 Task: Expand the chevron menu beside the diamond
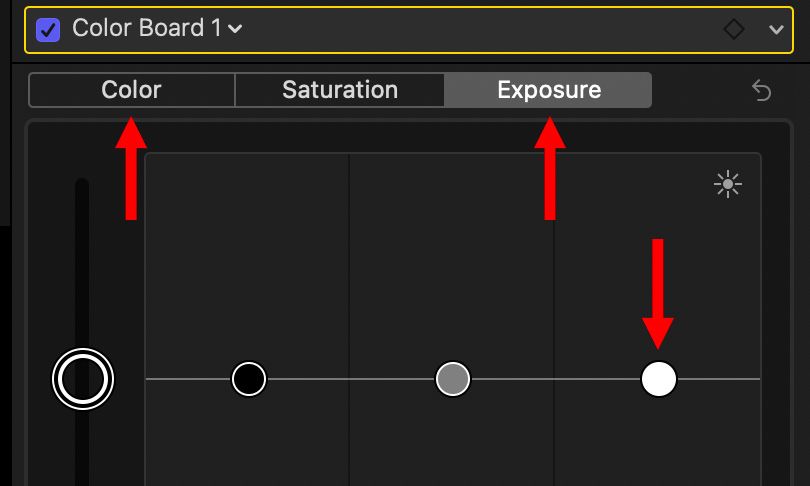[x=776, y=29]
